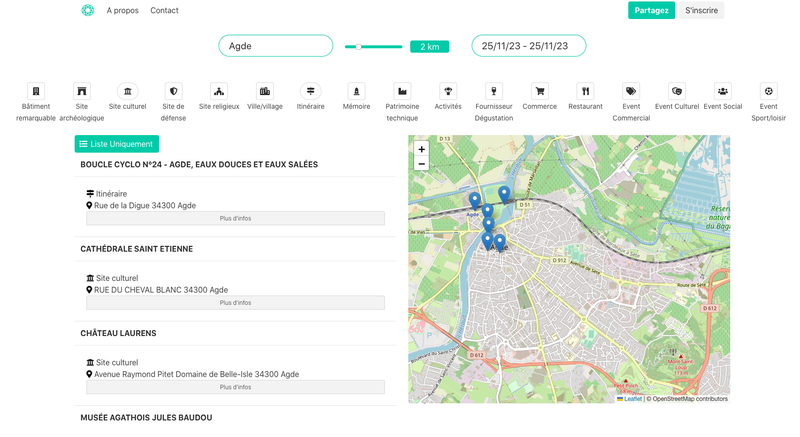Filter by Site culturel icon
800x437 pixels.
(128, 91)
